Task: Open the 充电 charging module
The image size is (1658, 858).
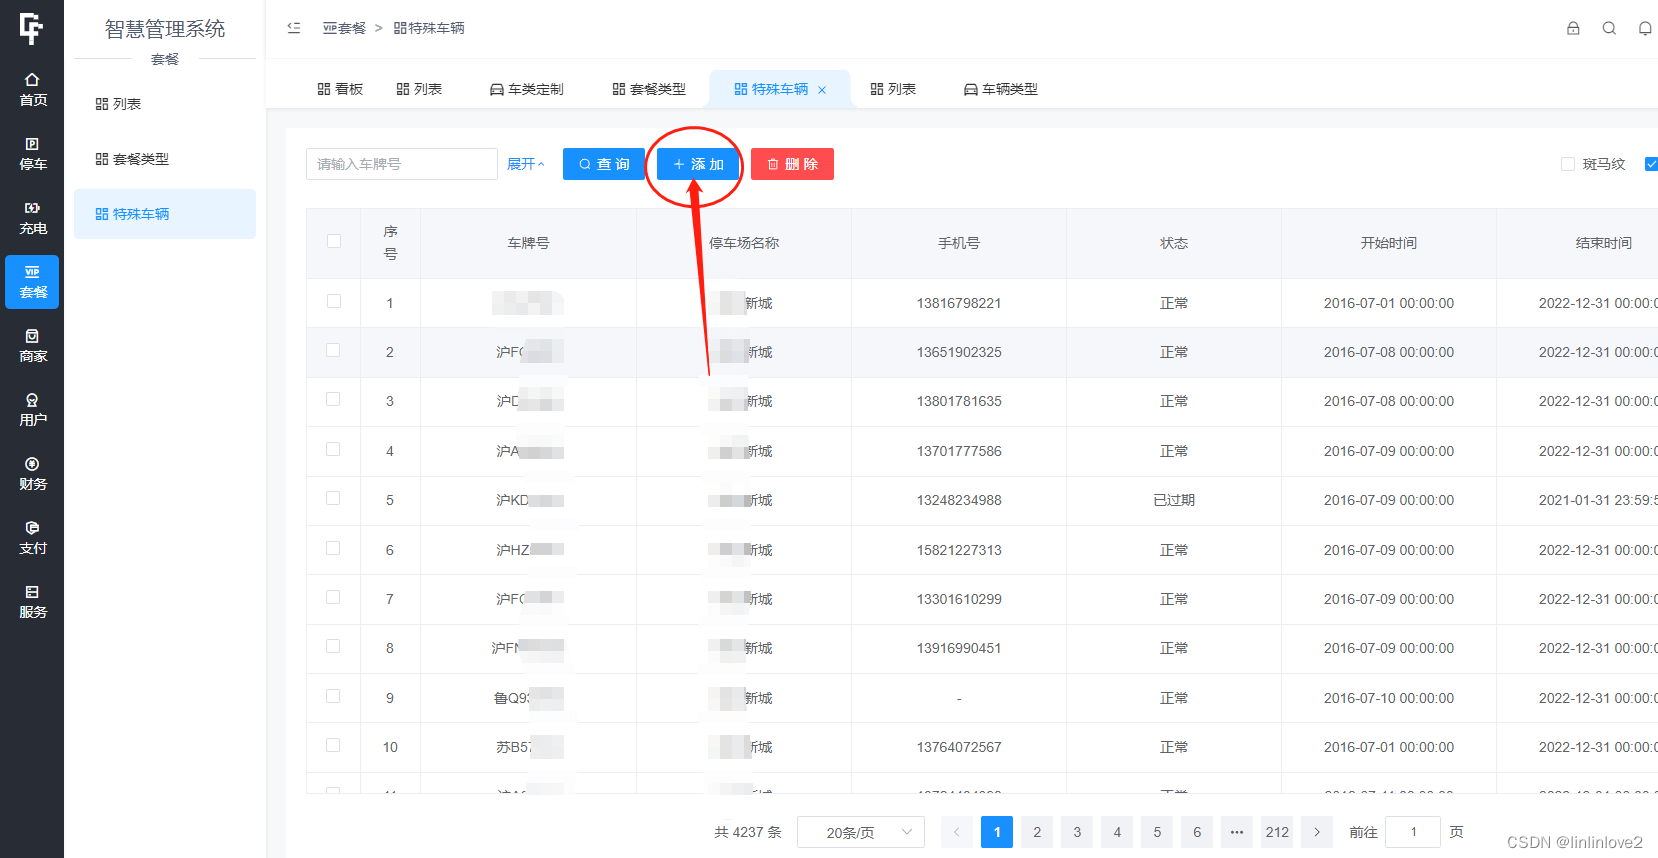Action: pyautogui.click(x=32, y=218)
